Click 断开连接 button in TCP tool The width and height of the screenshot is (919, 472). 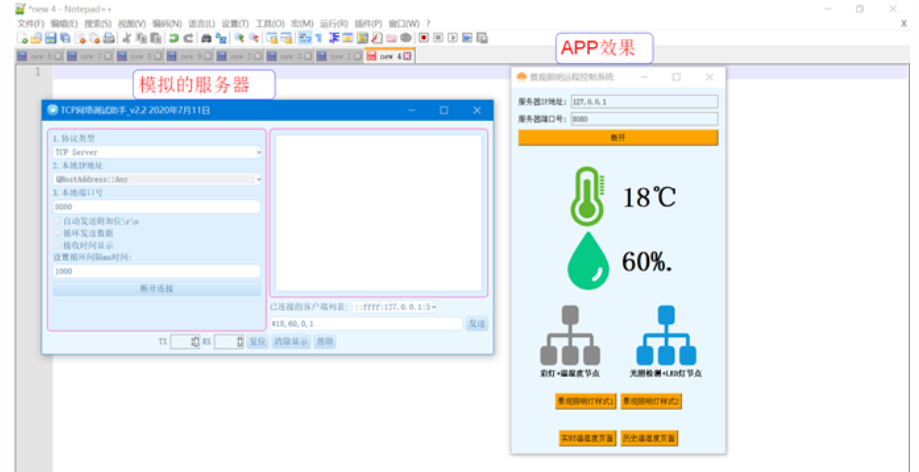[x=156, y=288]
